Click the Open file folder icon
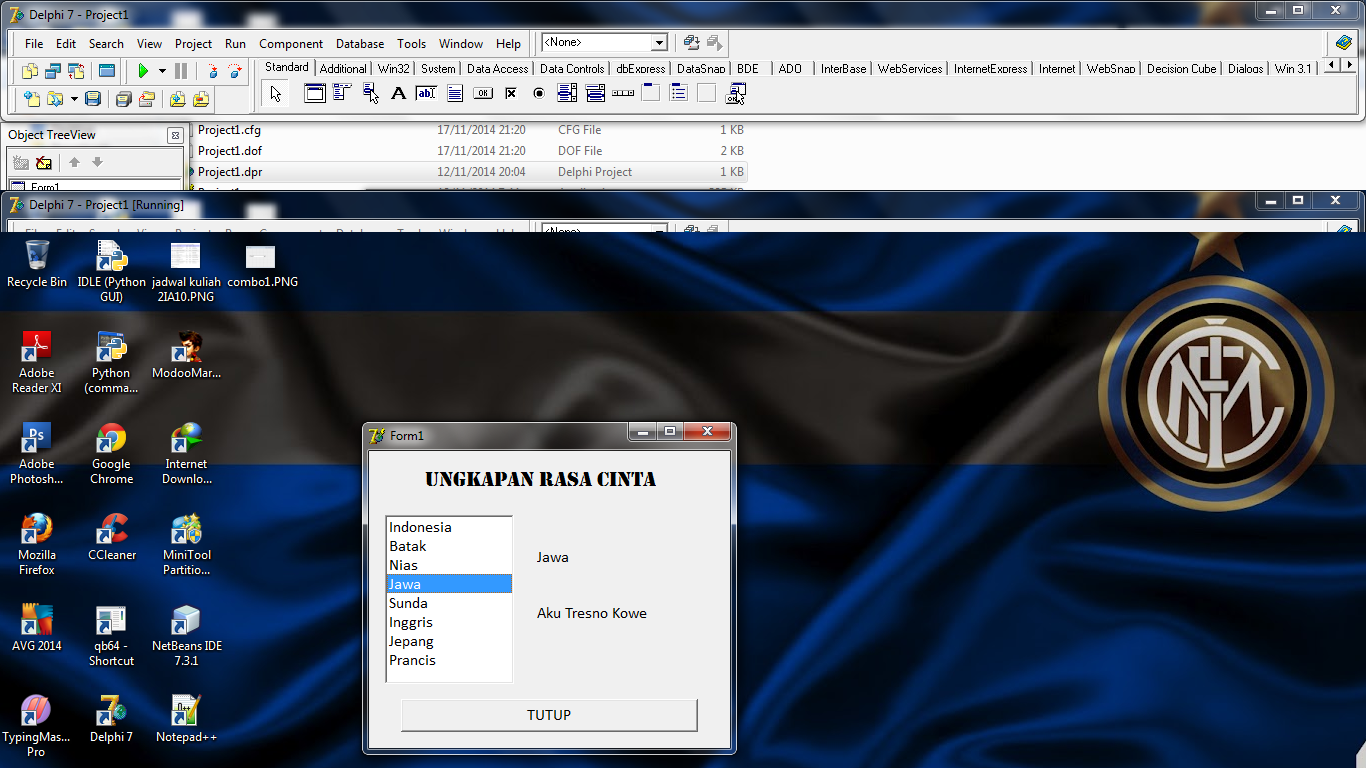Image resolution: width=1366 pixels, height=768 pixels. [54, 99]
